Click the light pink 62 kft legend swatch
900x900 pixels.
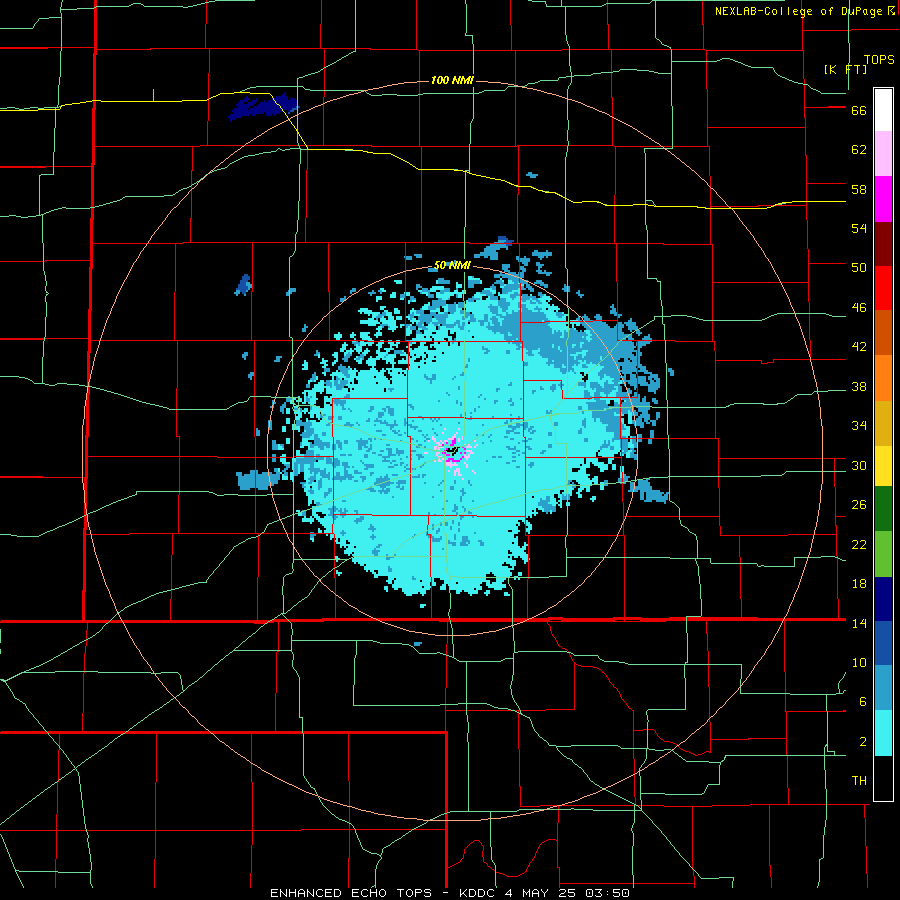(x=883, y=153)
